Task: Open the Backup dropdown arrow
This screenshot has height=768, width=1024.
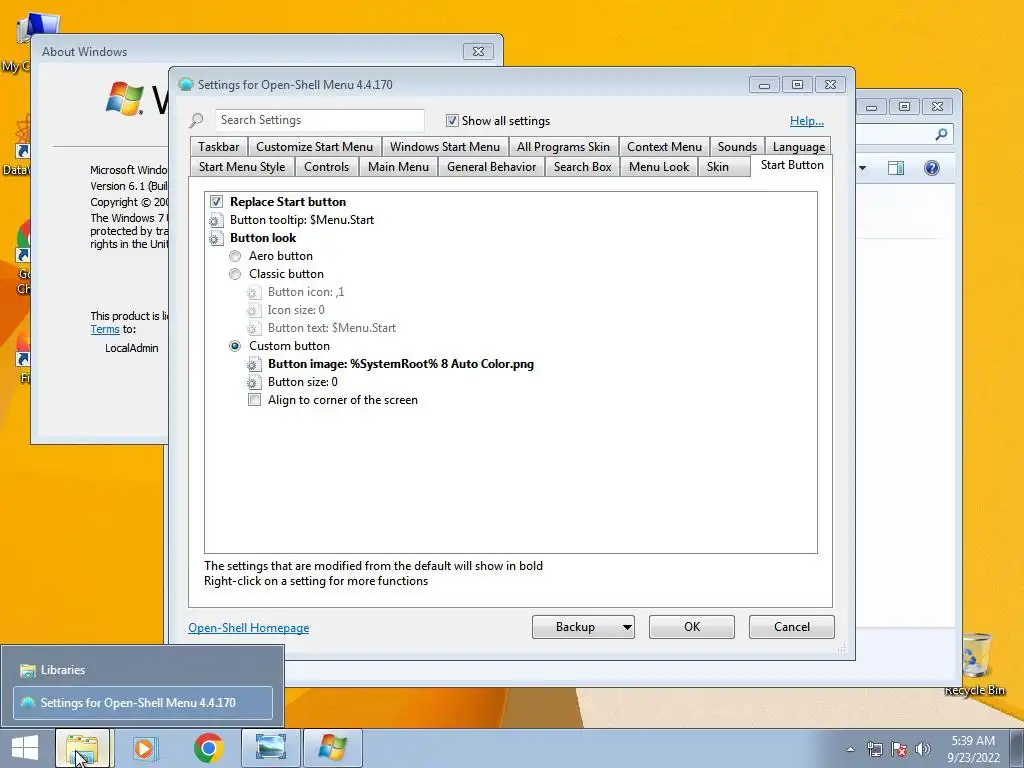Action: [x=627, y=627]
